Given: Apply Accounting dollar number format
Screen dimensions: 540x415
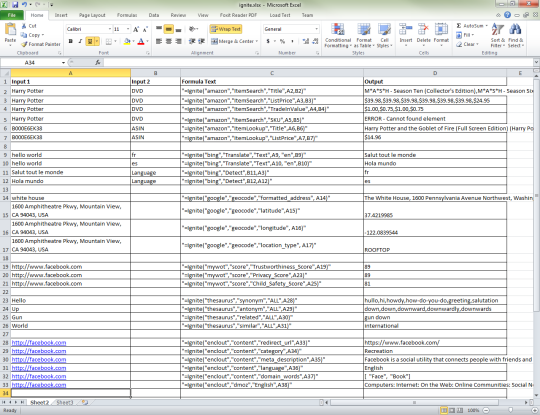Looking at the screenshot, I should [268, 41].
